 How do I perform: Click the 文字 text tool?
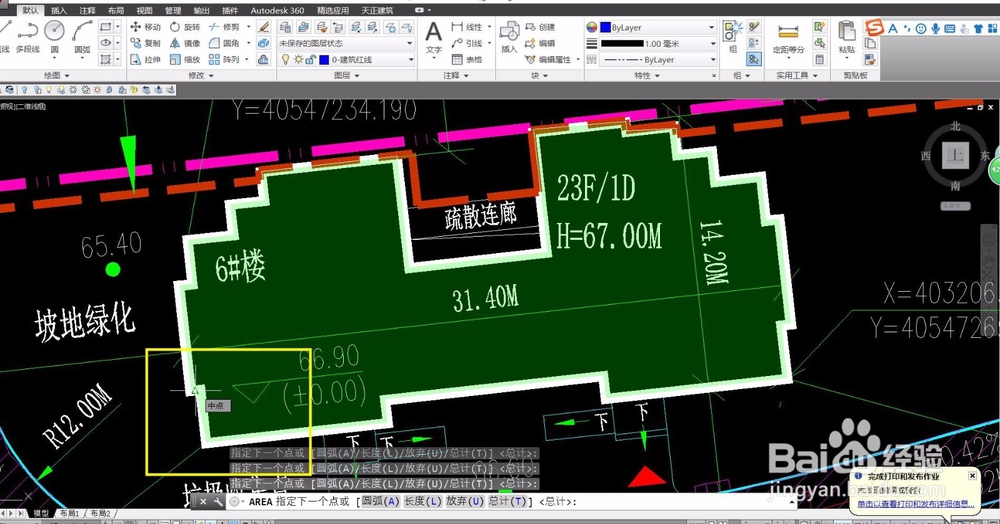pyautogui.click(x=434, y=37)
